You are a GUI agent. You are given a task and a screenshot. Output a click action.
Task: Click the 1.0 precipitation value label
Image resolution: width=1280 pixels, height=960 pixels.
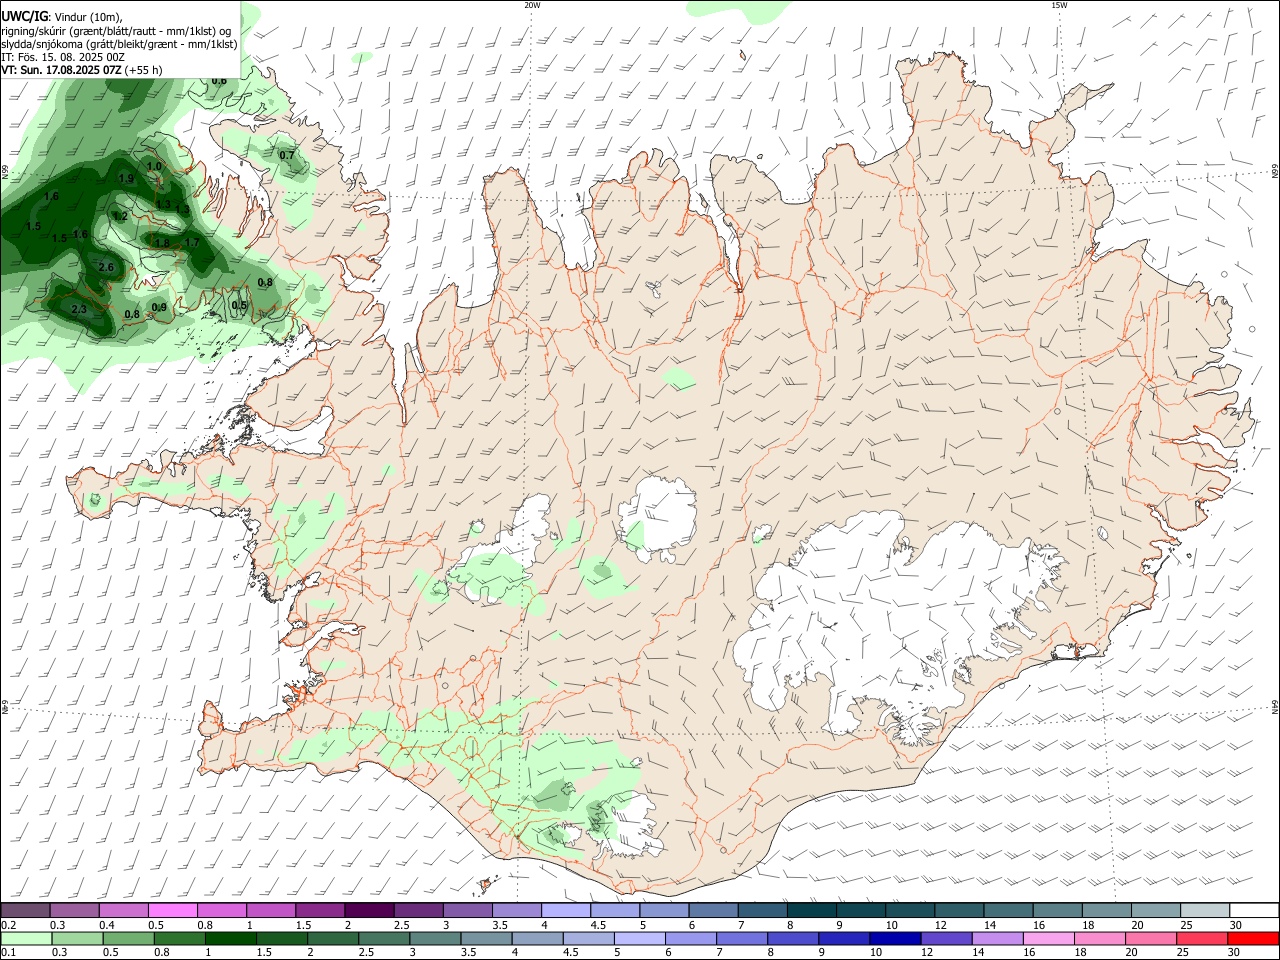(154, 166)
